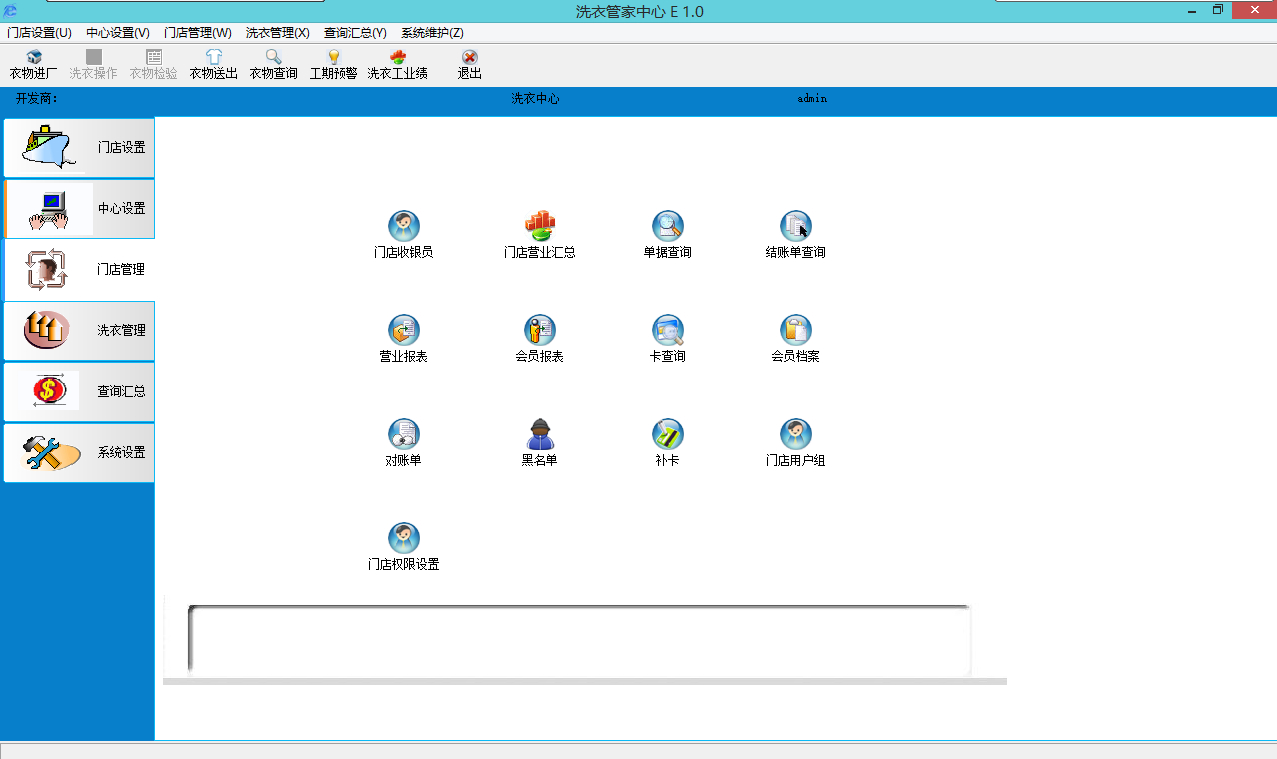This screenshot has height=759, width=1277.
Task: Open the 系统维护(Z) menu
Action: (432, 33)
